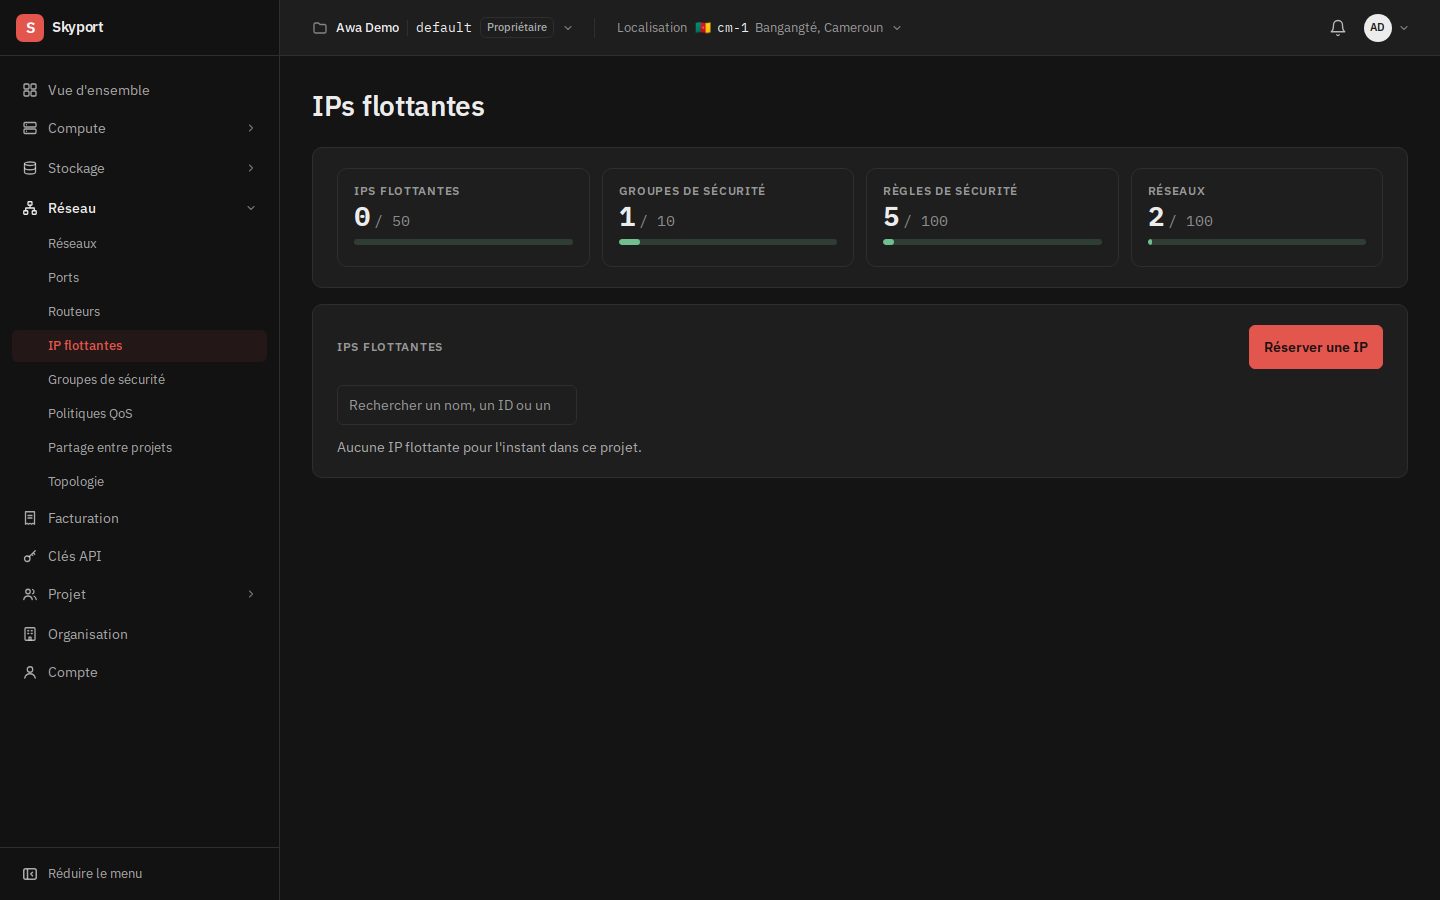Click the 'Aucune IP flottante' empty message

489,447
